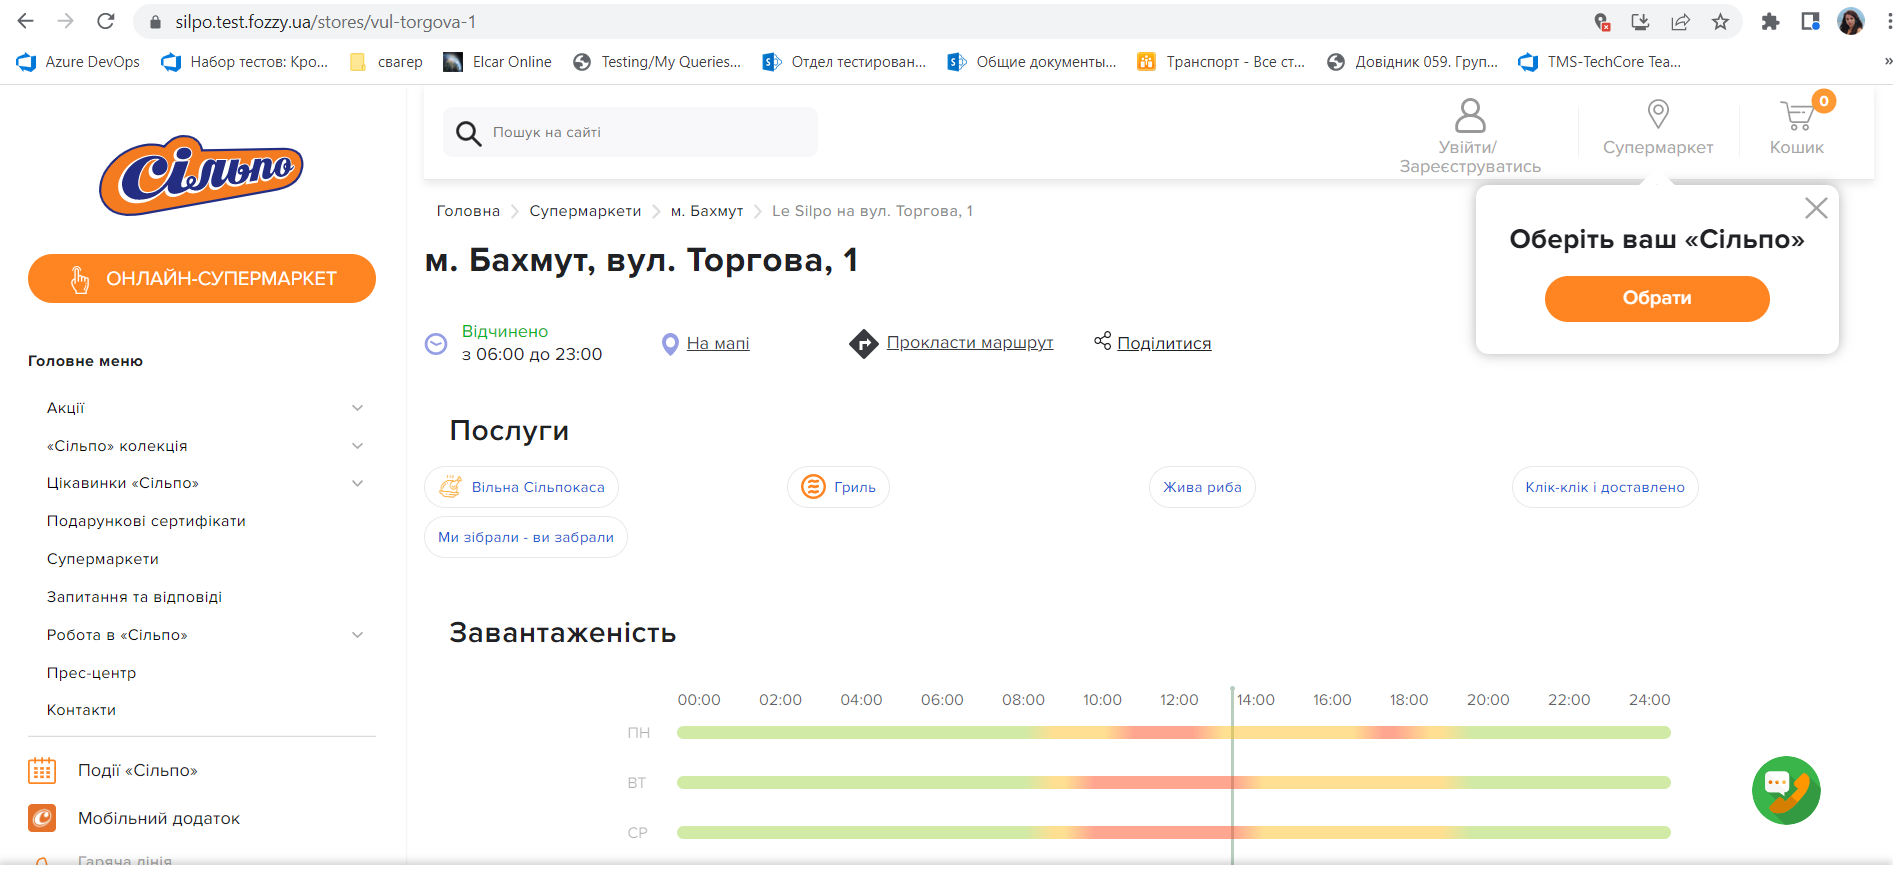Open сварер bookmark folder
The image size is (1893, 876).
coord(386,62)
